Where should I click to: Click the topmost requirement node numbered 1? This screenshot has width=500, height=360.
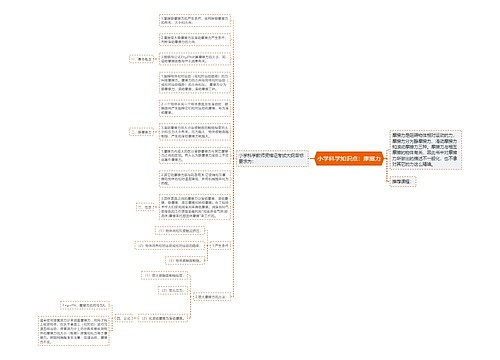(195, 20)
